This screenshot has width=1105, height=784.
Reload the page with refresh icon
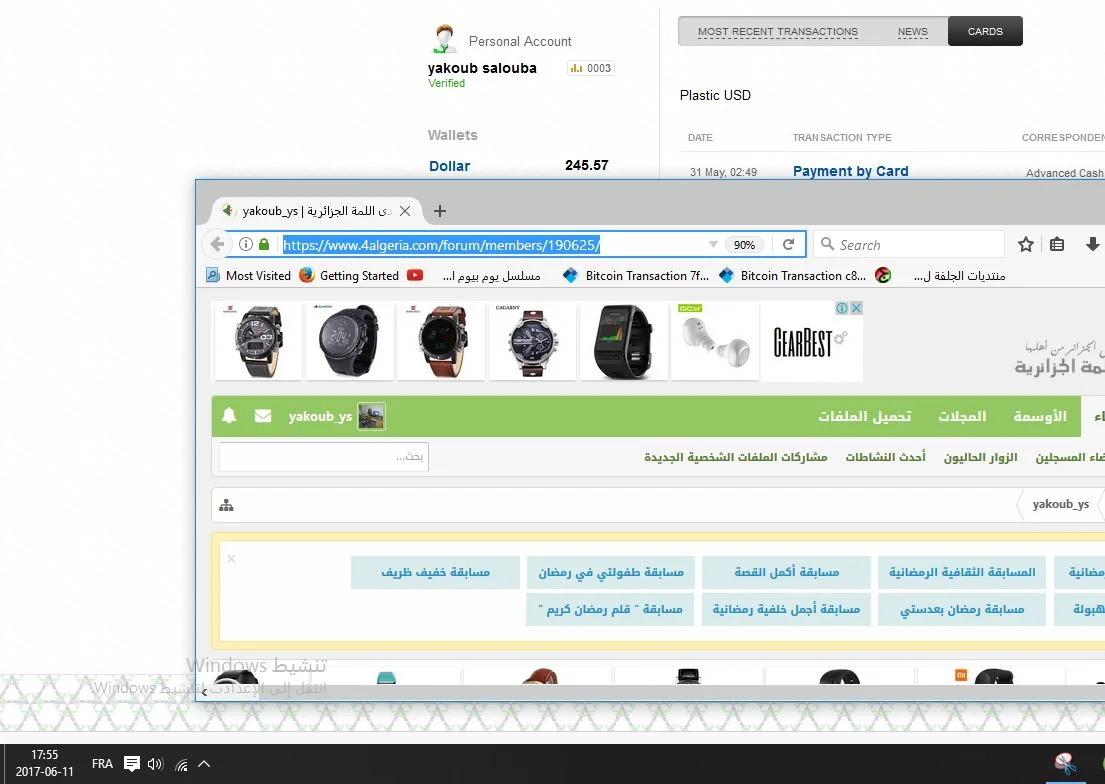[789, 245]
